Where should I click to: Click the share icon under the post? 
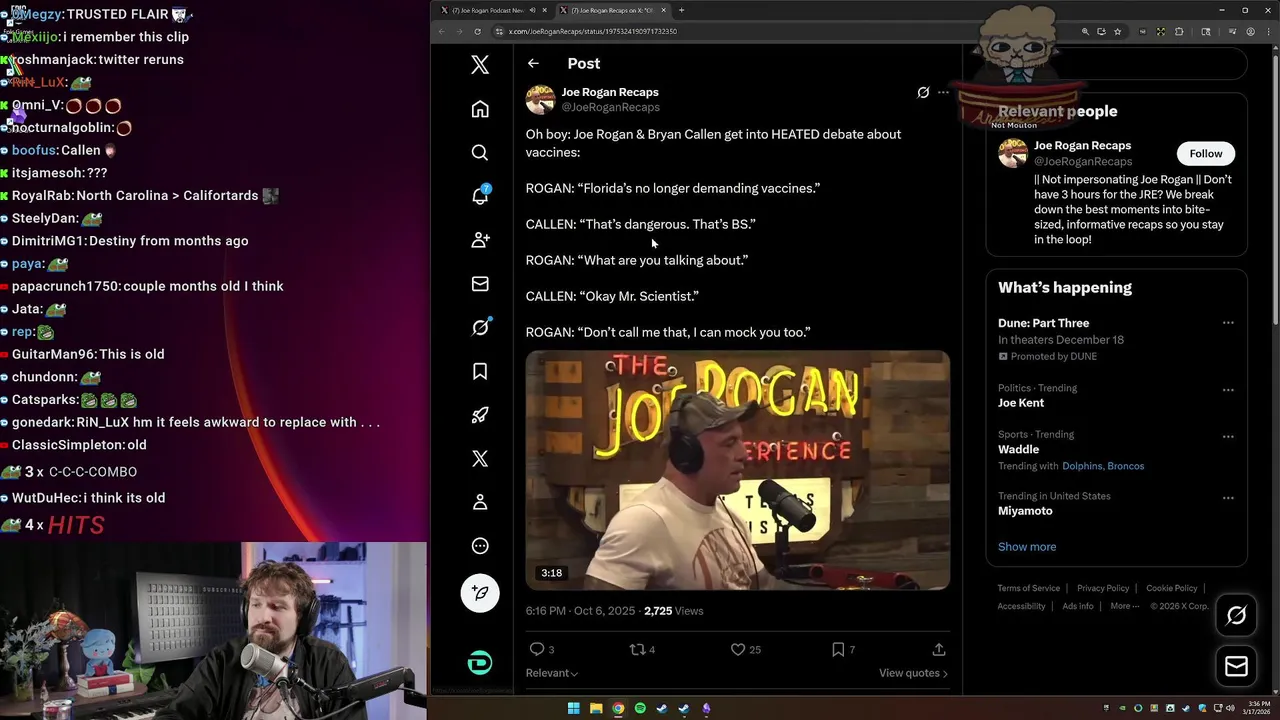939,649
